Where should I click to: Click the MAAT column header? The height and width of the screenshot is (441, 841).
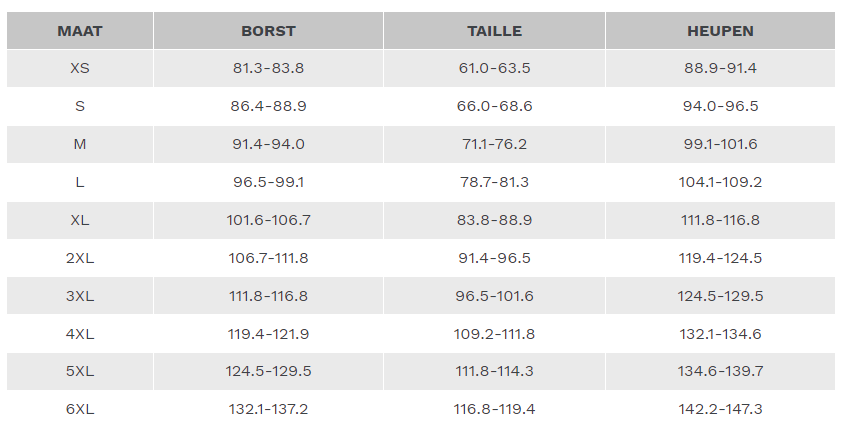click(x=80, y=31)
